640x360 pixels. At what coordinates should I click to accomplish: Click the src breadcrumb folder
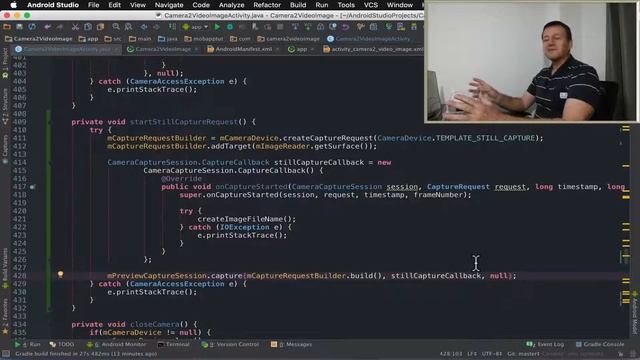point(113,39)
